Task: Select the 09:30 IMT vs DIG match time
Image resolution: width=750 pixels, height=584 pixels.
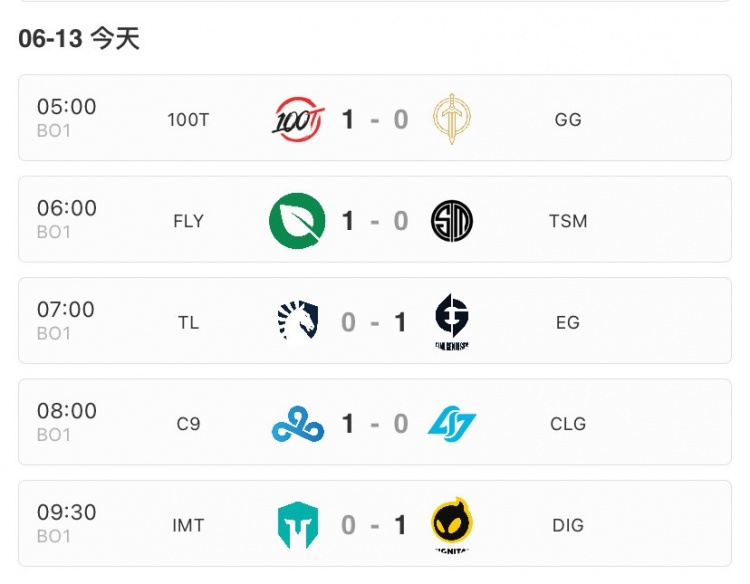Action: pyautogui.click(x=66, y=513)
